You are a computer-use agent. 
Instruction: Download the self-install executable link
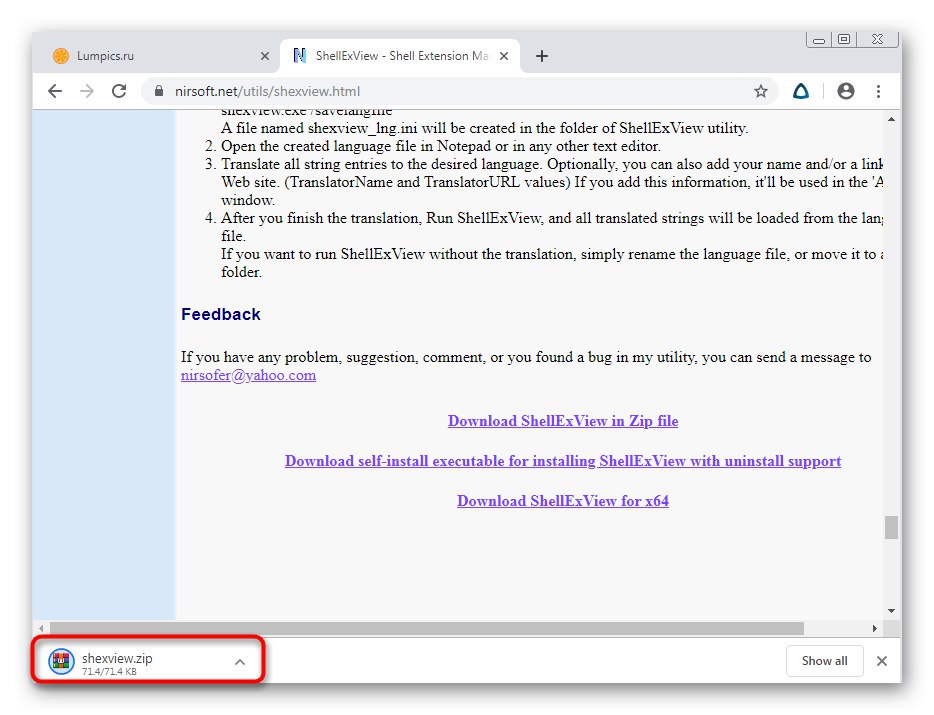point(563,461)
